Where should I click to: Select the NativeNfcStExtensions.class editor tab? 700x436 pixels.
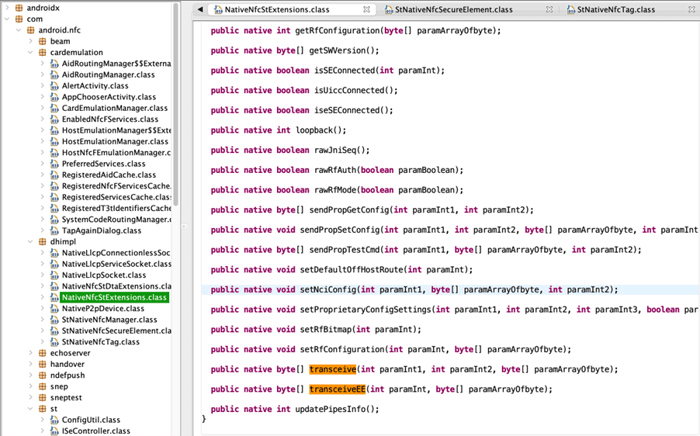277,9
